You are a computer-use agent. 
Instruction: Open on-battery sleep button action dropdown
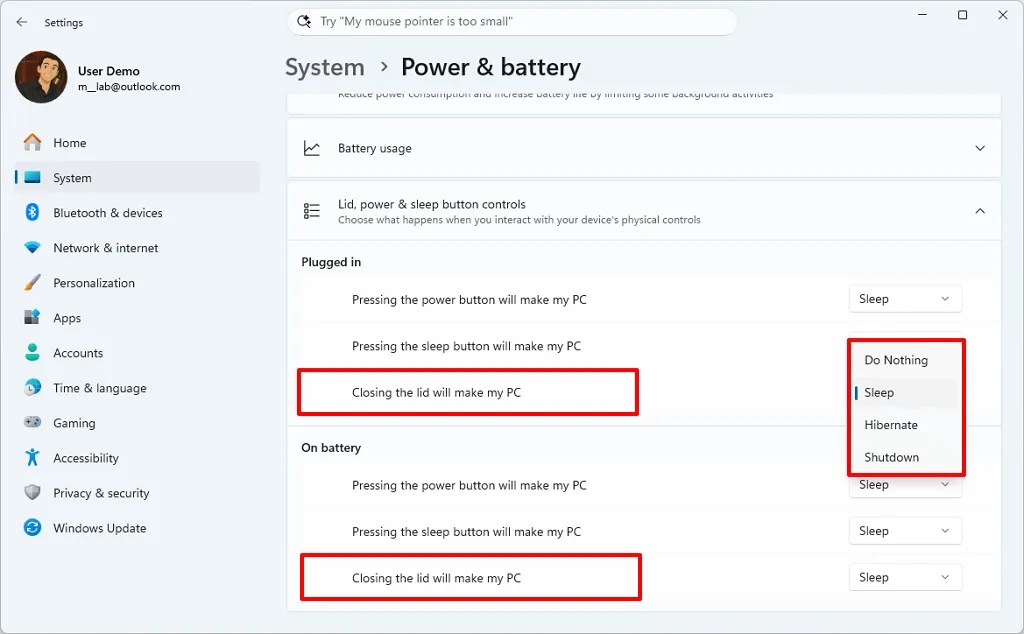[x=905, y=531]
